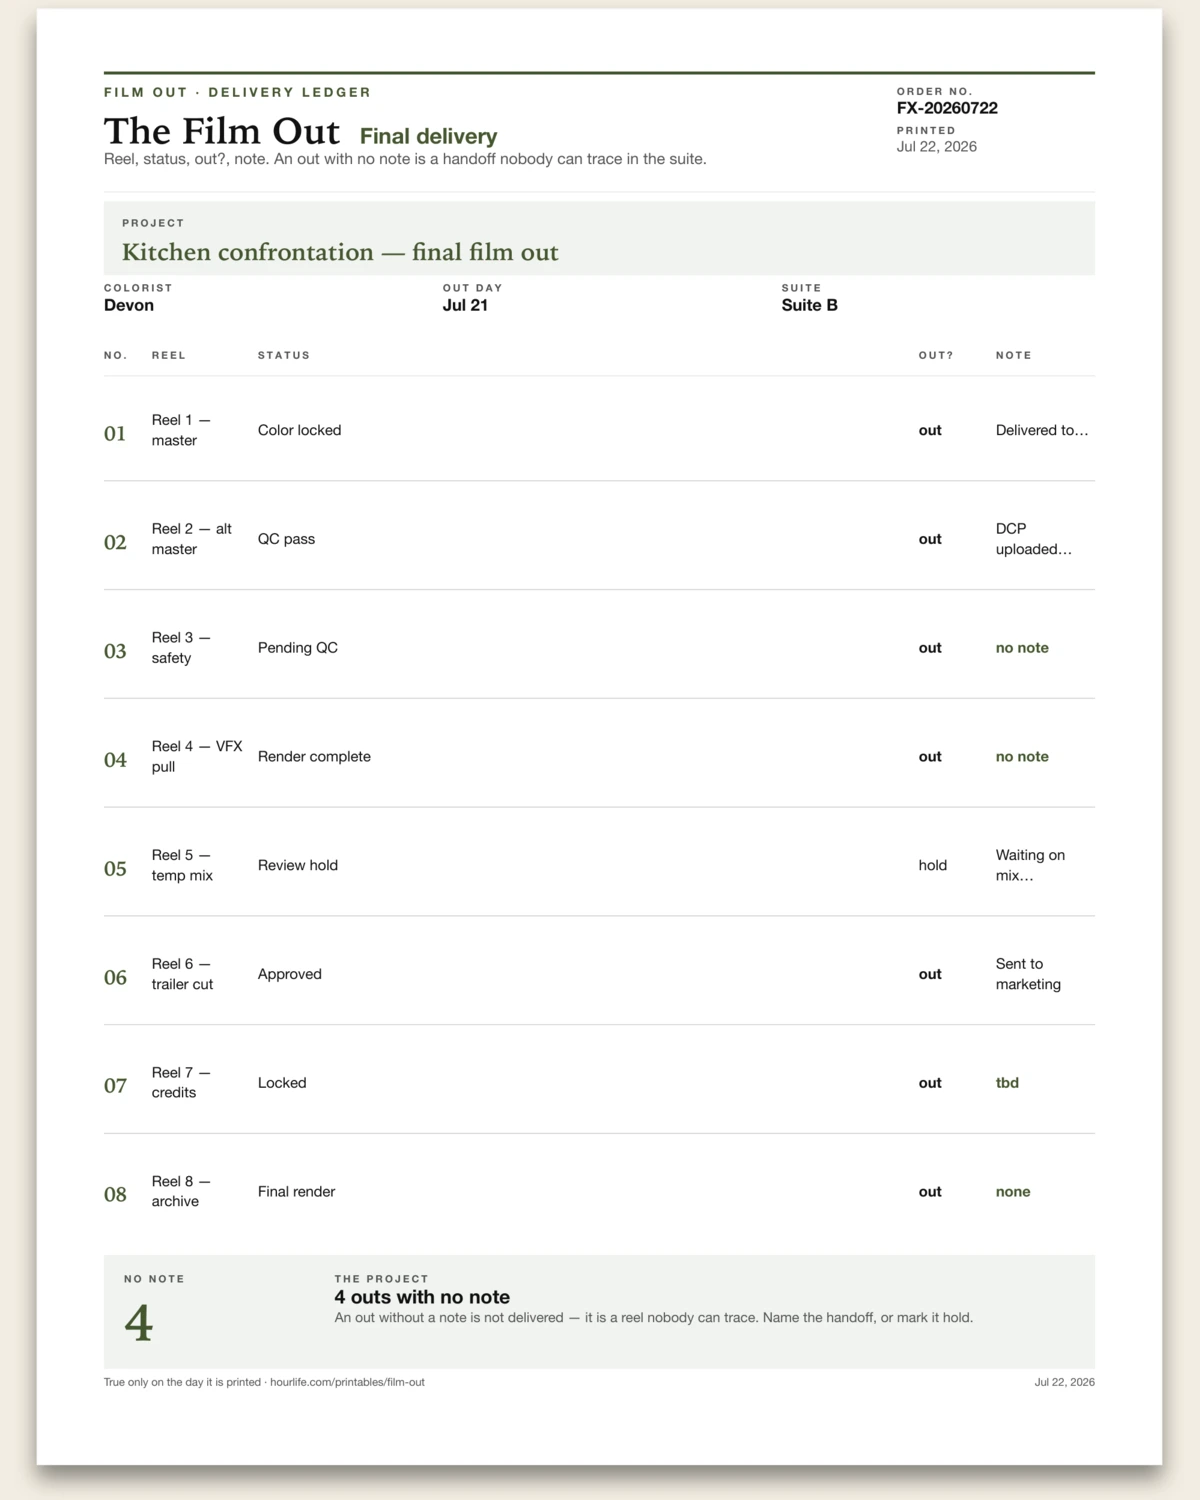1200x1500 pixels.
Task: Expand the Waiting on mix note
Action: [x=1030, y=865]
